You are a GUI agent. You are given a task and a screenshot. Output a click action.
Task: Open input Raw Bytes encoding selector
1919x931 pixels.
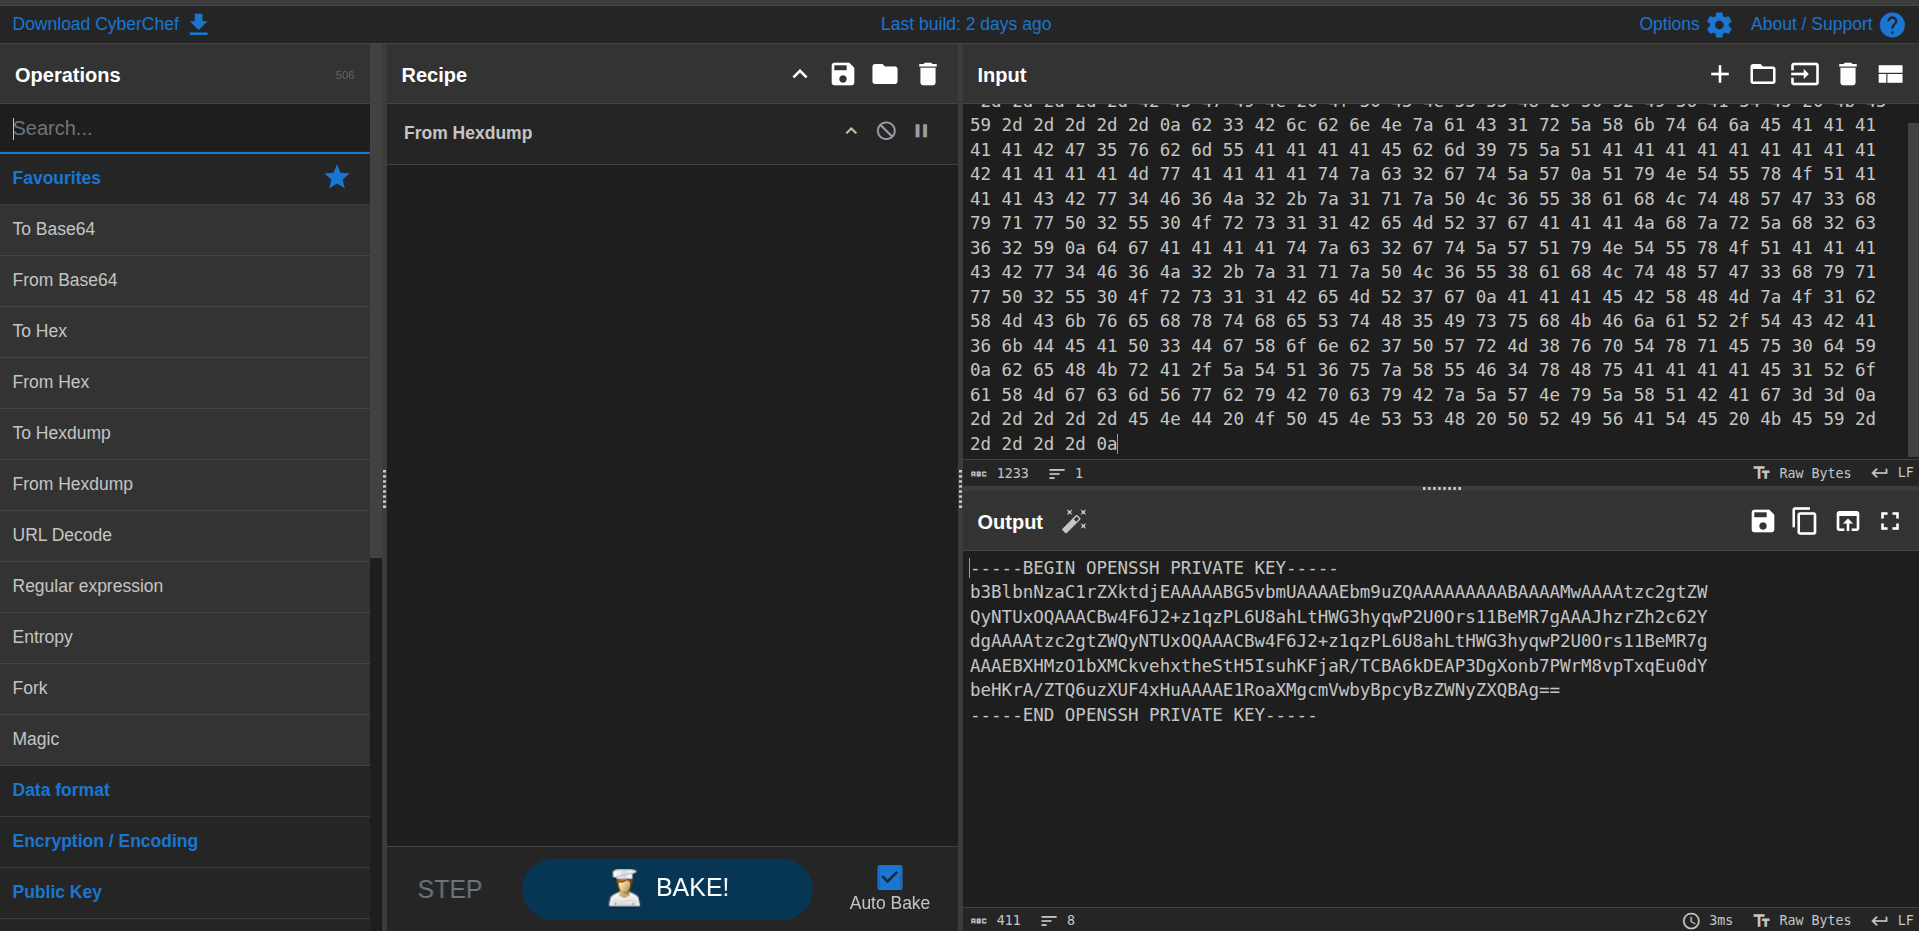(1802, 473)
